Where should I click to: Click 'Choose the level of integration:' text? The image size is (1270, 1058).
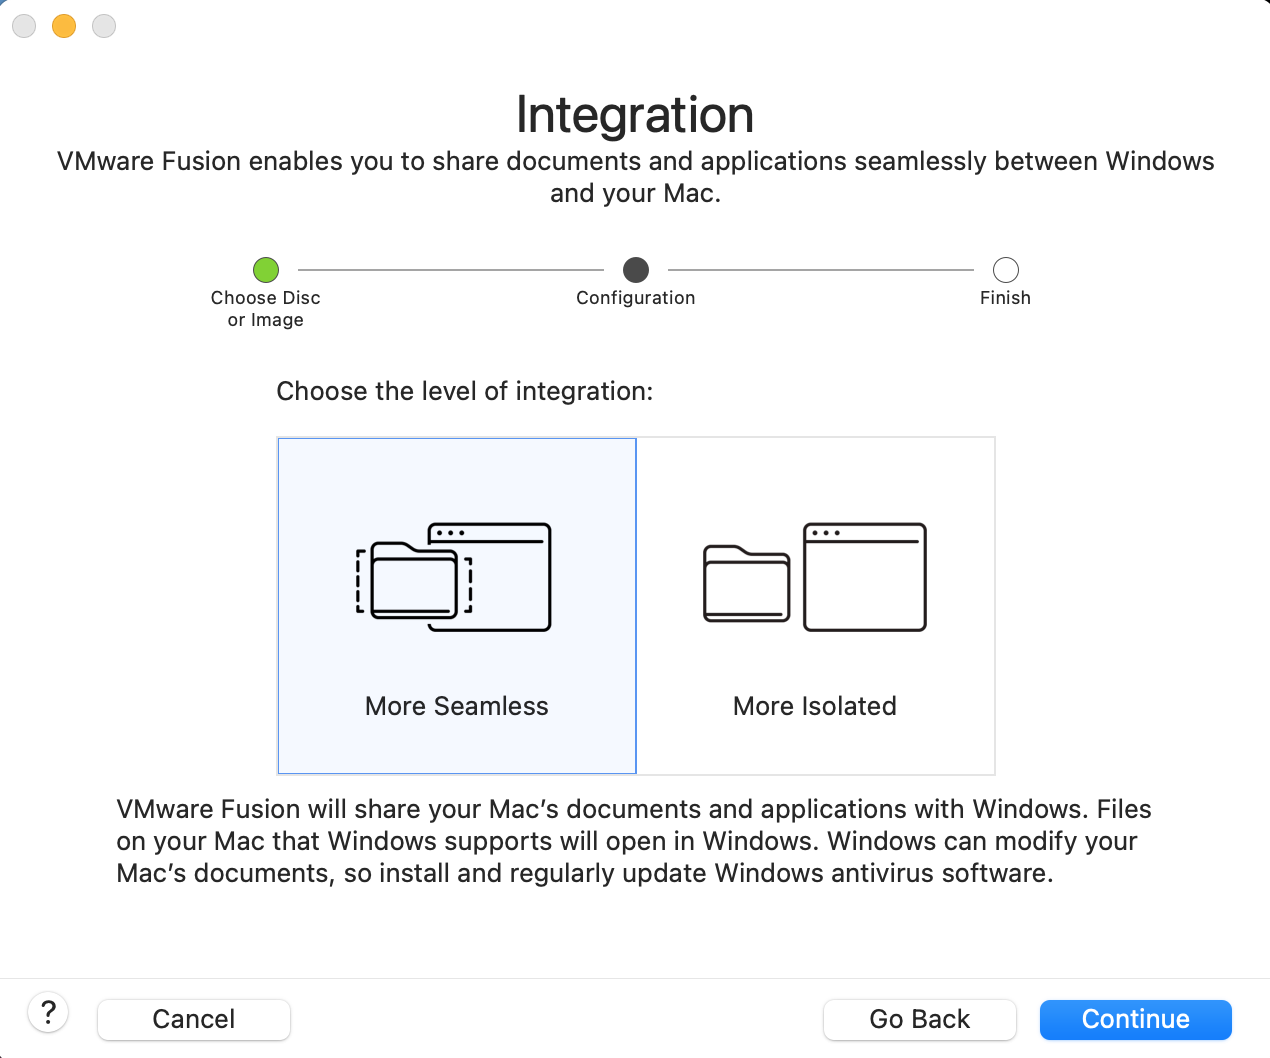pyautogui.click(x=465, y=391)
